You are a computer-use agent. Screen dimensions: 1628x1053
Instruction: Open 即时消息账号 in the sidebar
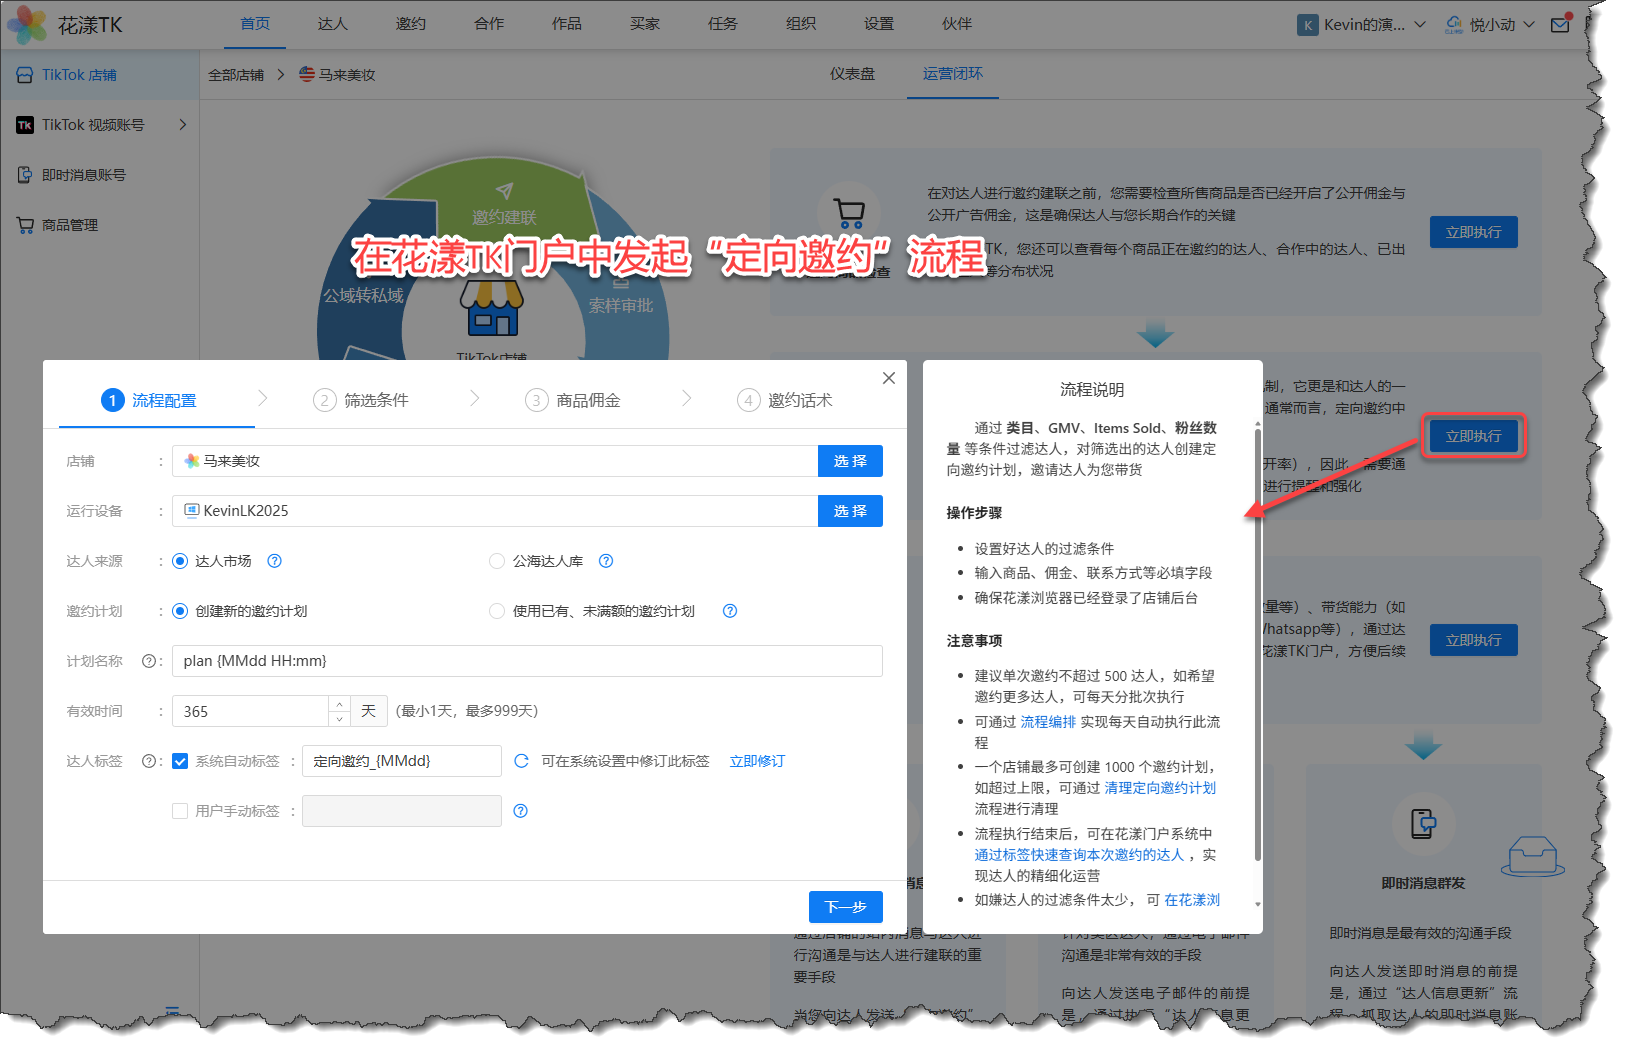coord(83,175)
